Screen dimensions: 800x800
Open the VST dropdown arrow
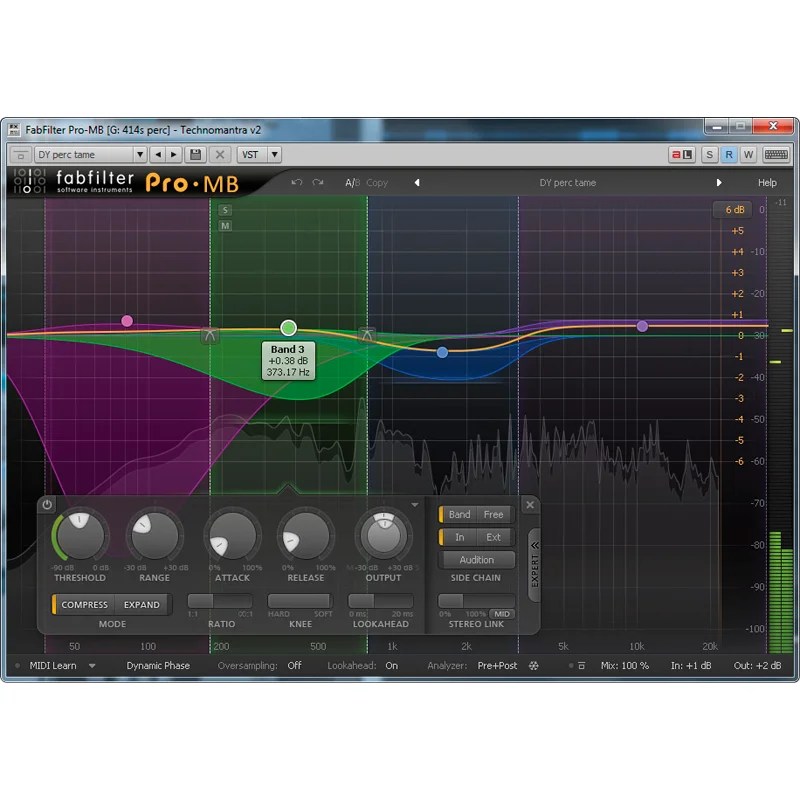(x=274, y=155)
